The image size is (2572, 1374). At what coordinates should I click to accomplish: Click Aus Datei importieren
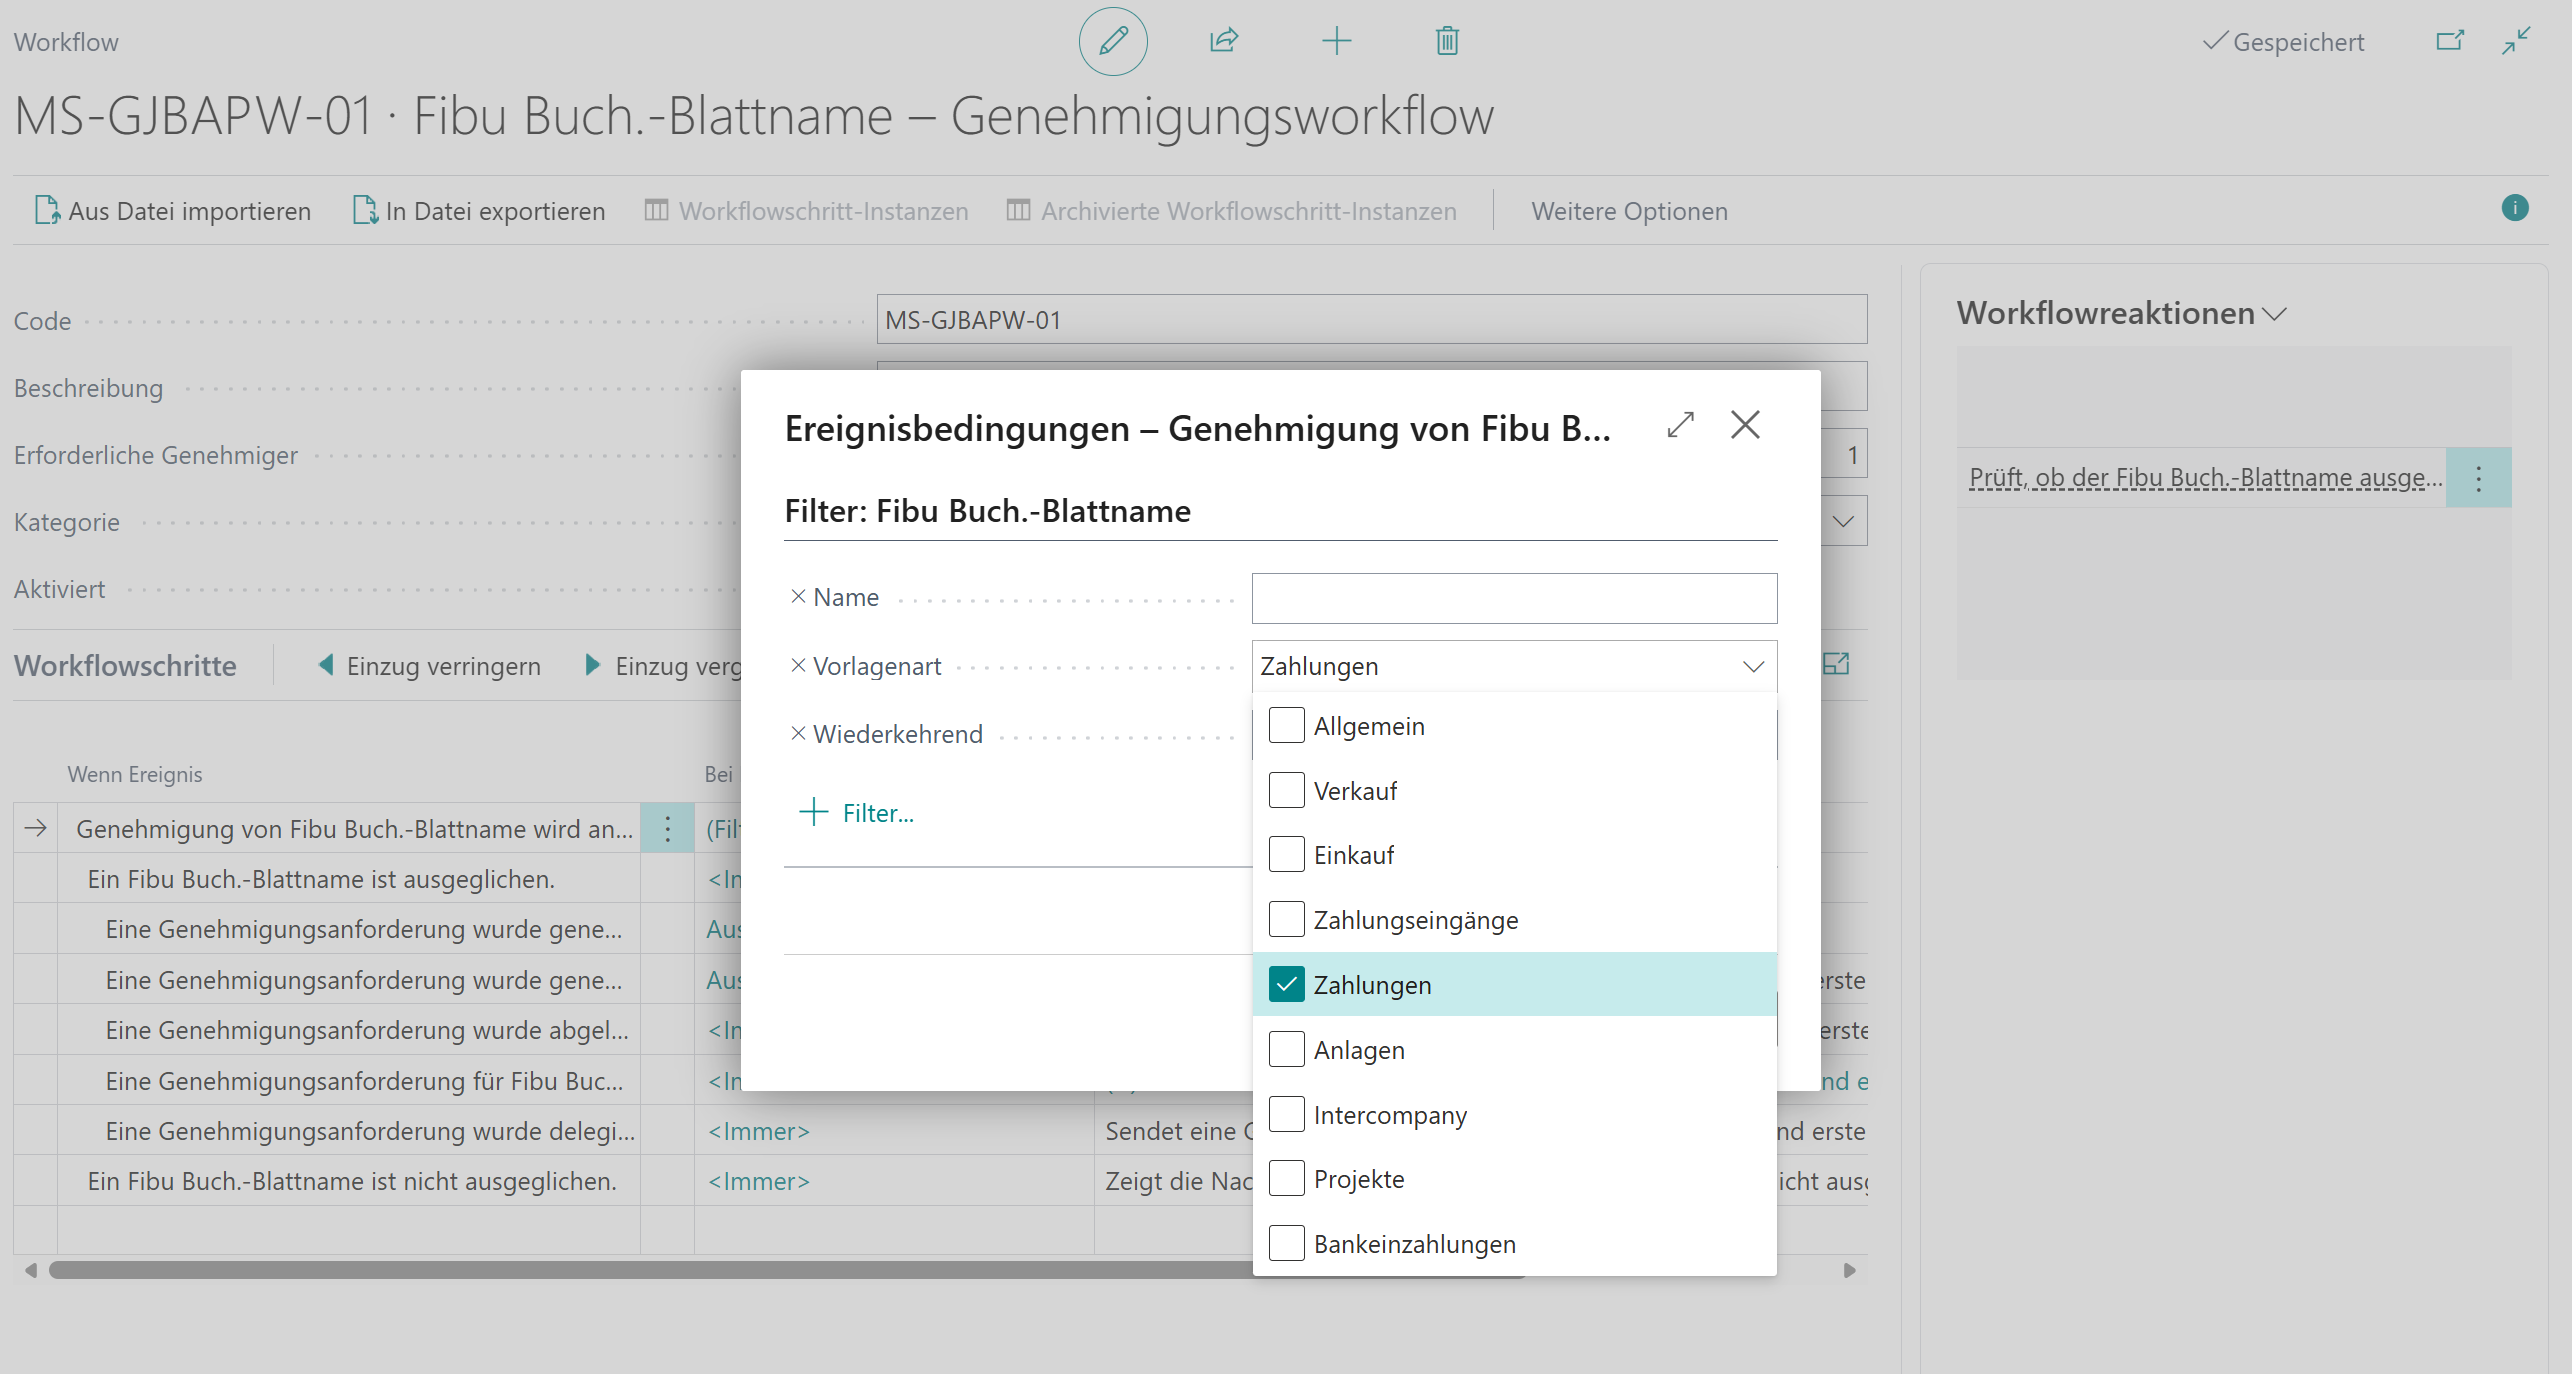173,211
